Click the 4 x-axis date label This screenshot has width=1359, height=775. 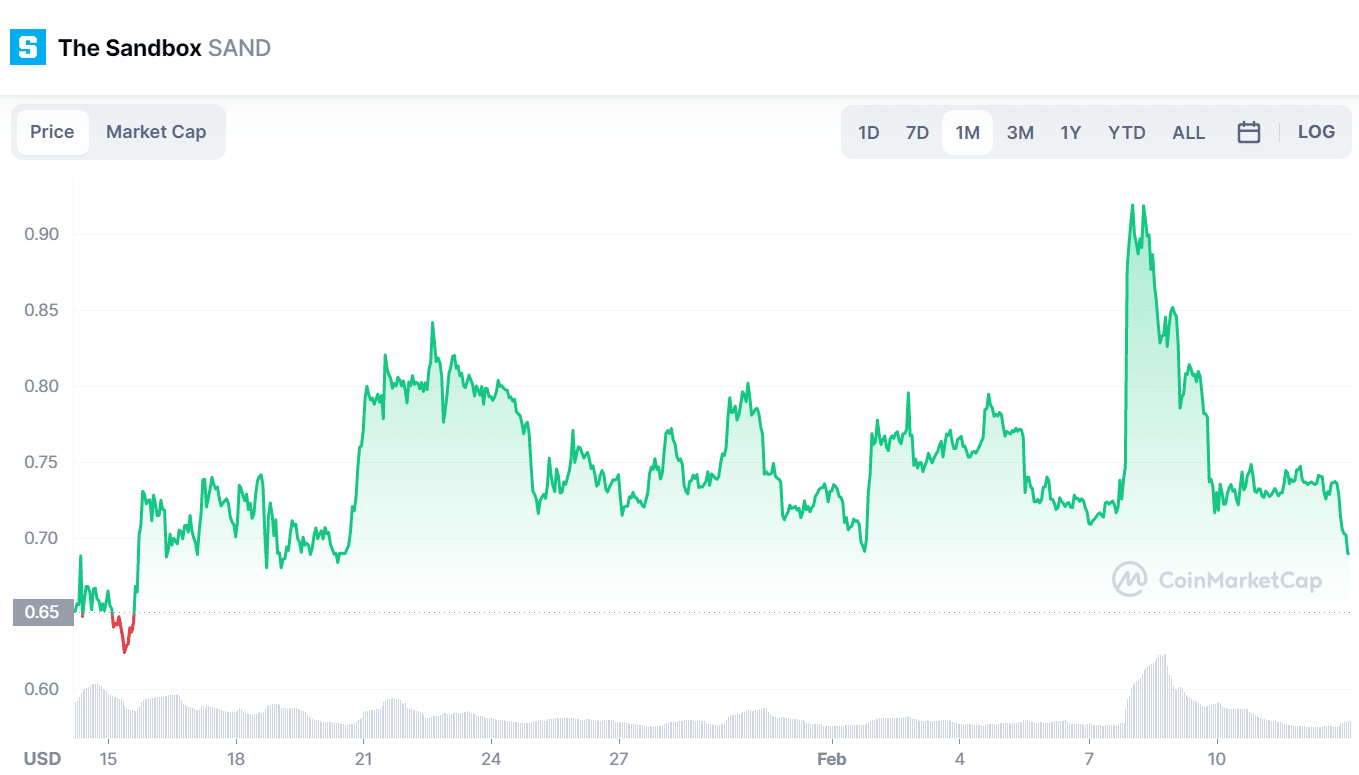pos(959,759)
